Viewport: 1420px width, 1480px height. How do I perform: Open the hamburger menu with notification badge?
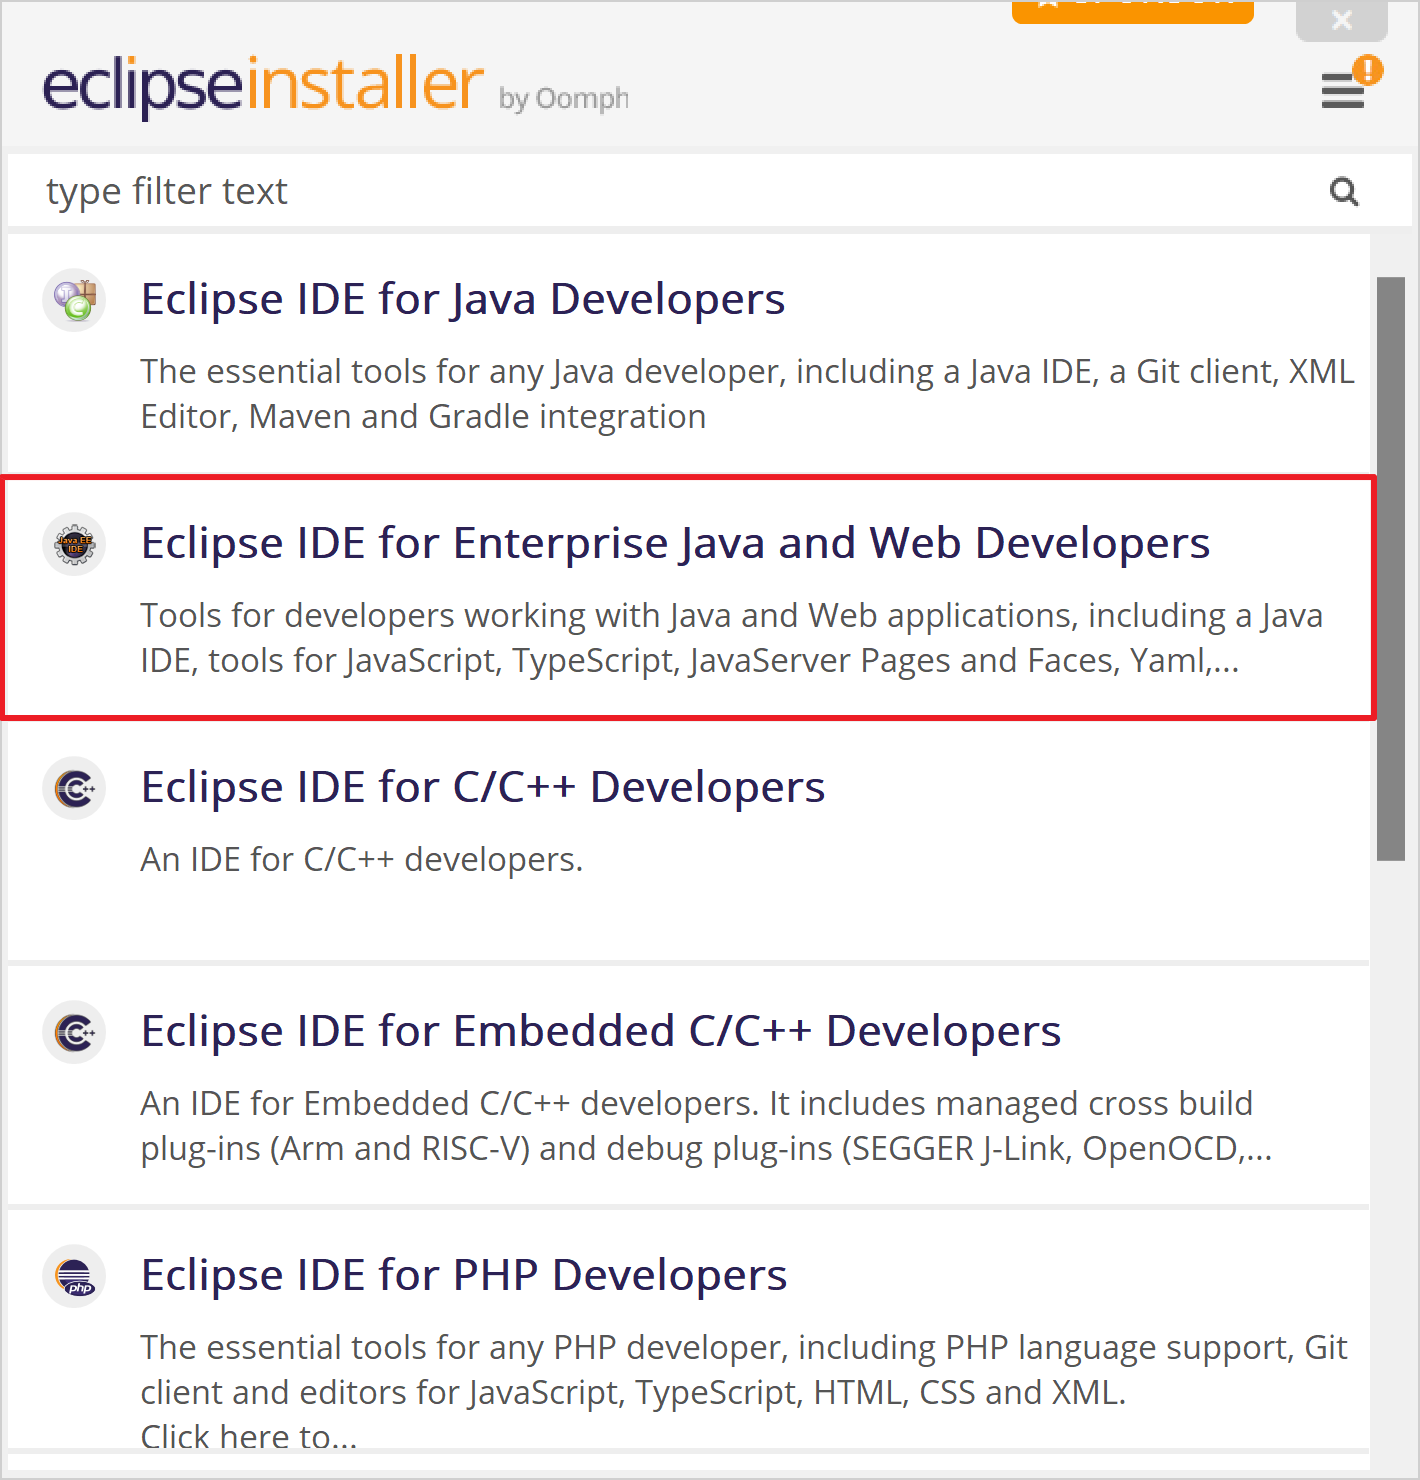(1350, 84)
